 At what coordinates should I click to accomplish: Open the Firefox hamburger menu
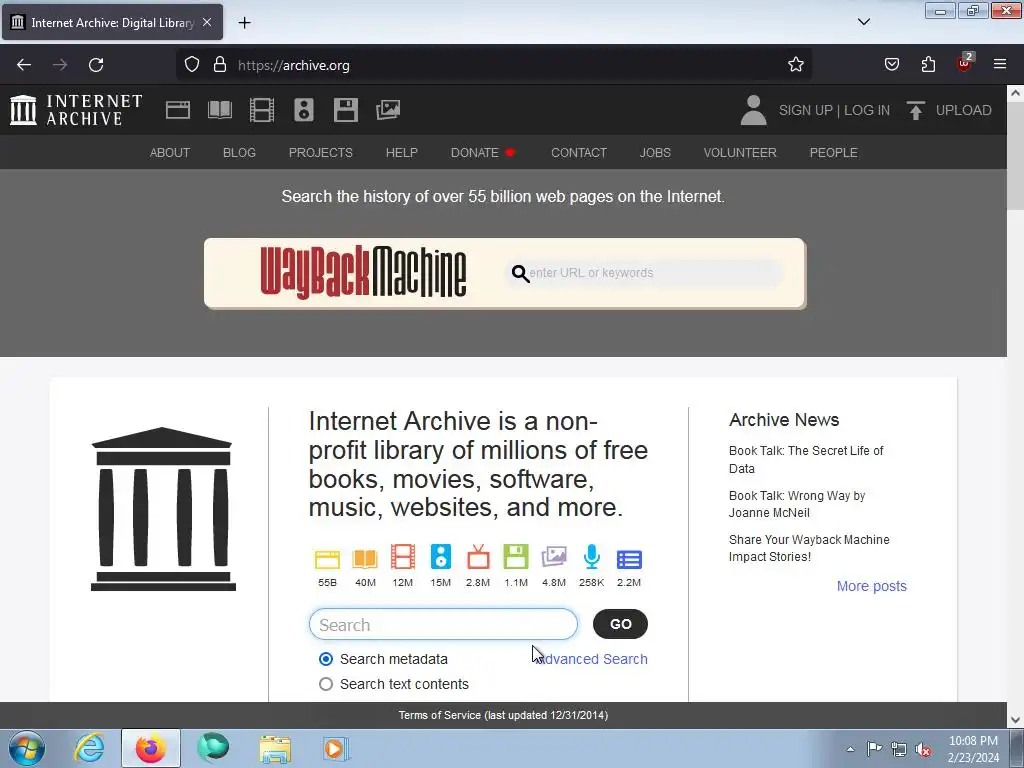click(1000, 64)
